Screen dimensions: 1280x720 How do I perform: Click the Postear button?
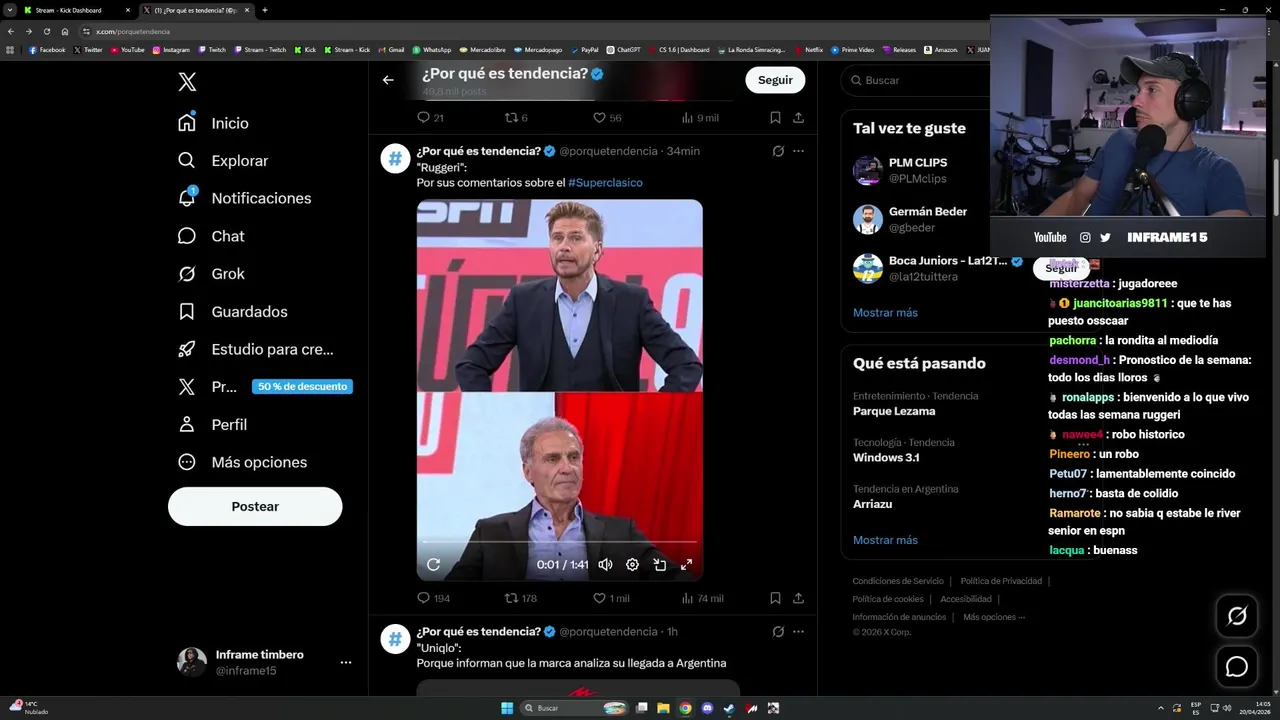[x=255, y=507]
